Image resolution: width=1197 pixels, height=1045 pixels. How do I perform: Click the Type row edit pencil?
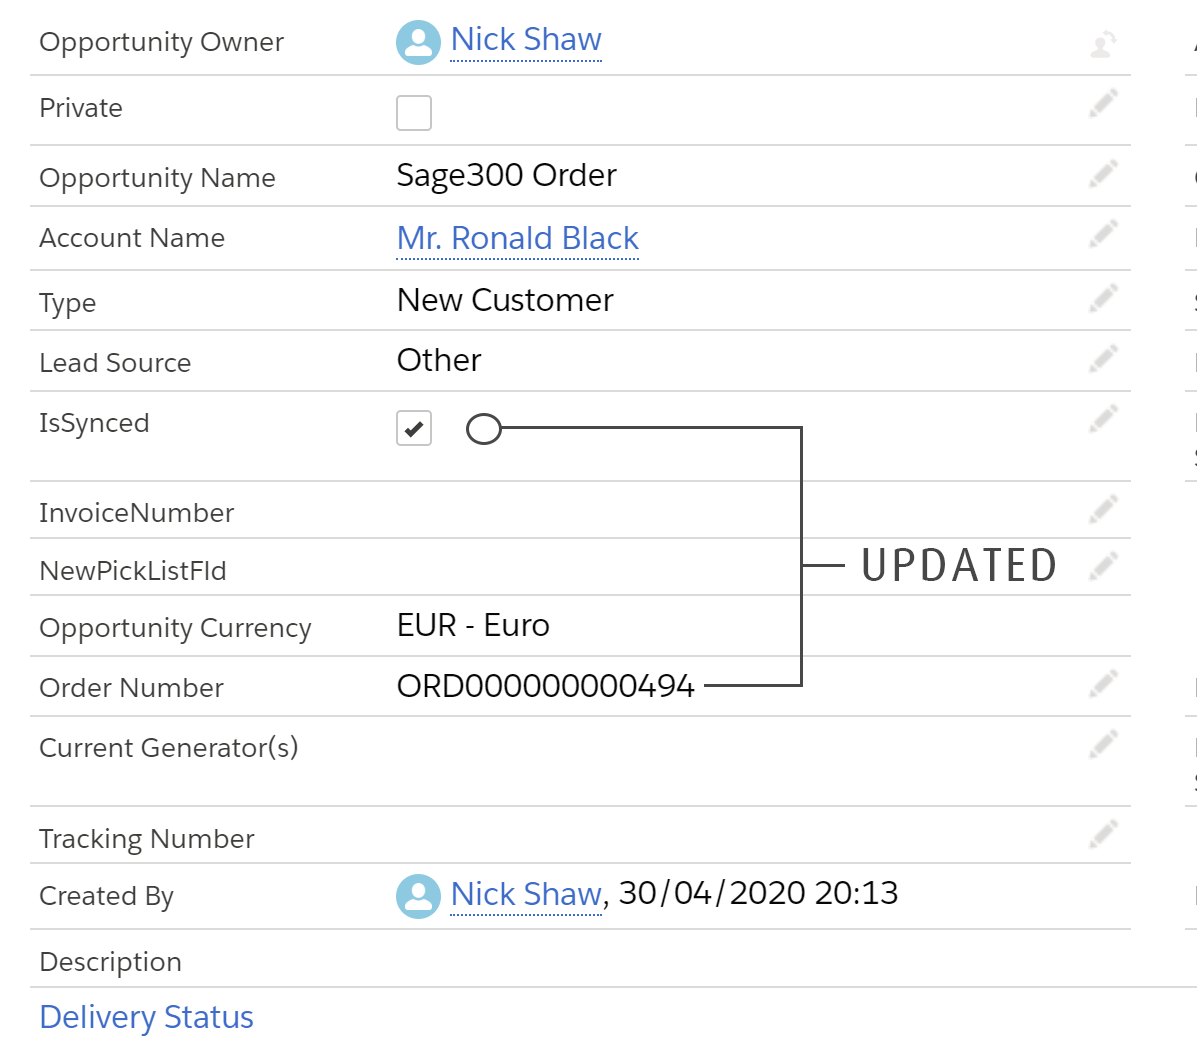[x=1103, y=298]
